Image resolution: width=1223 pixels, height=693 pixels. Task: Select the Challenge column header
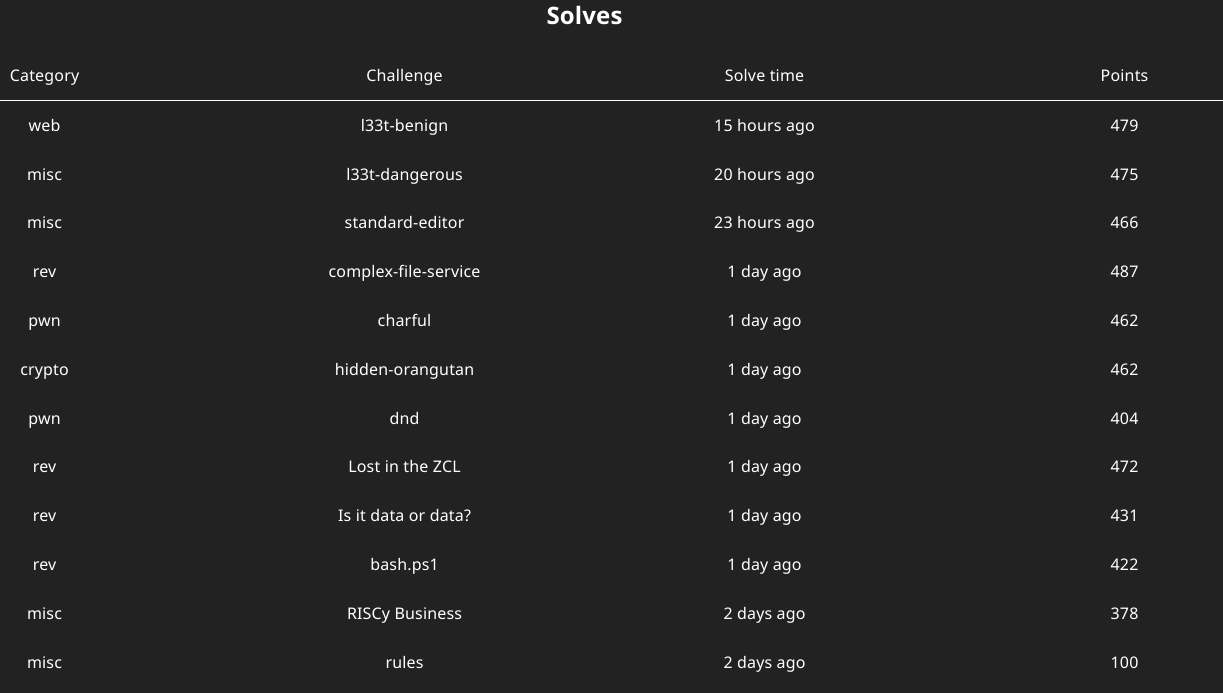pyautogui.click(x=404, y=76)
